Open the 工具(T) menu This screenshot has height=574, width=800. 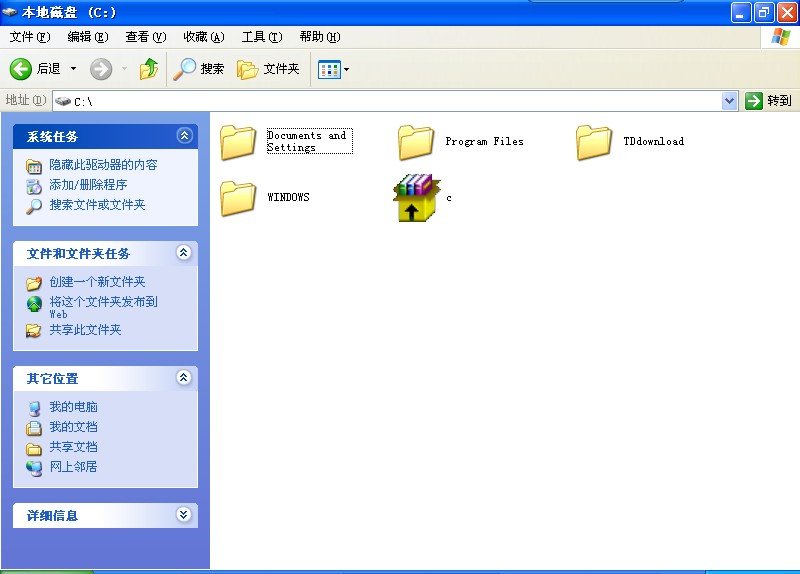point(261,37)
